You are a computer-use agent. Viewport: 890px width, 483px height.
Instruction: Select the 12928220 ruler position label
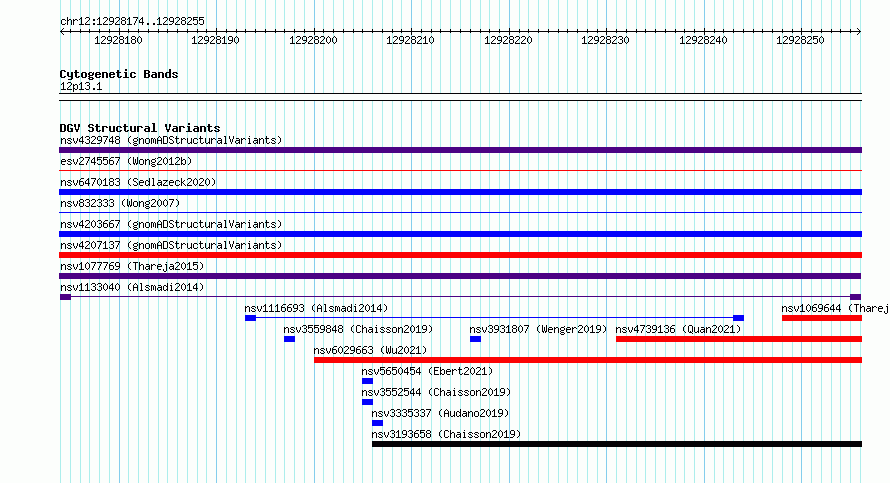[x=508, y=40]
